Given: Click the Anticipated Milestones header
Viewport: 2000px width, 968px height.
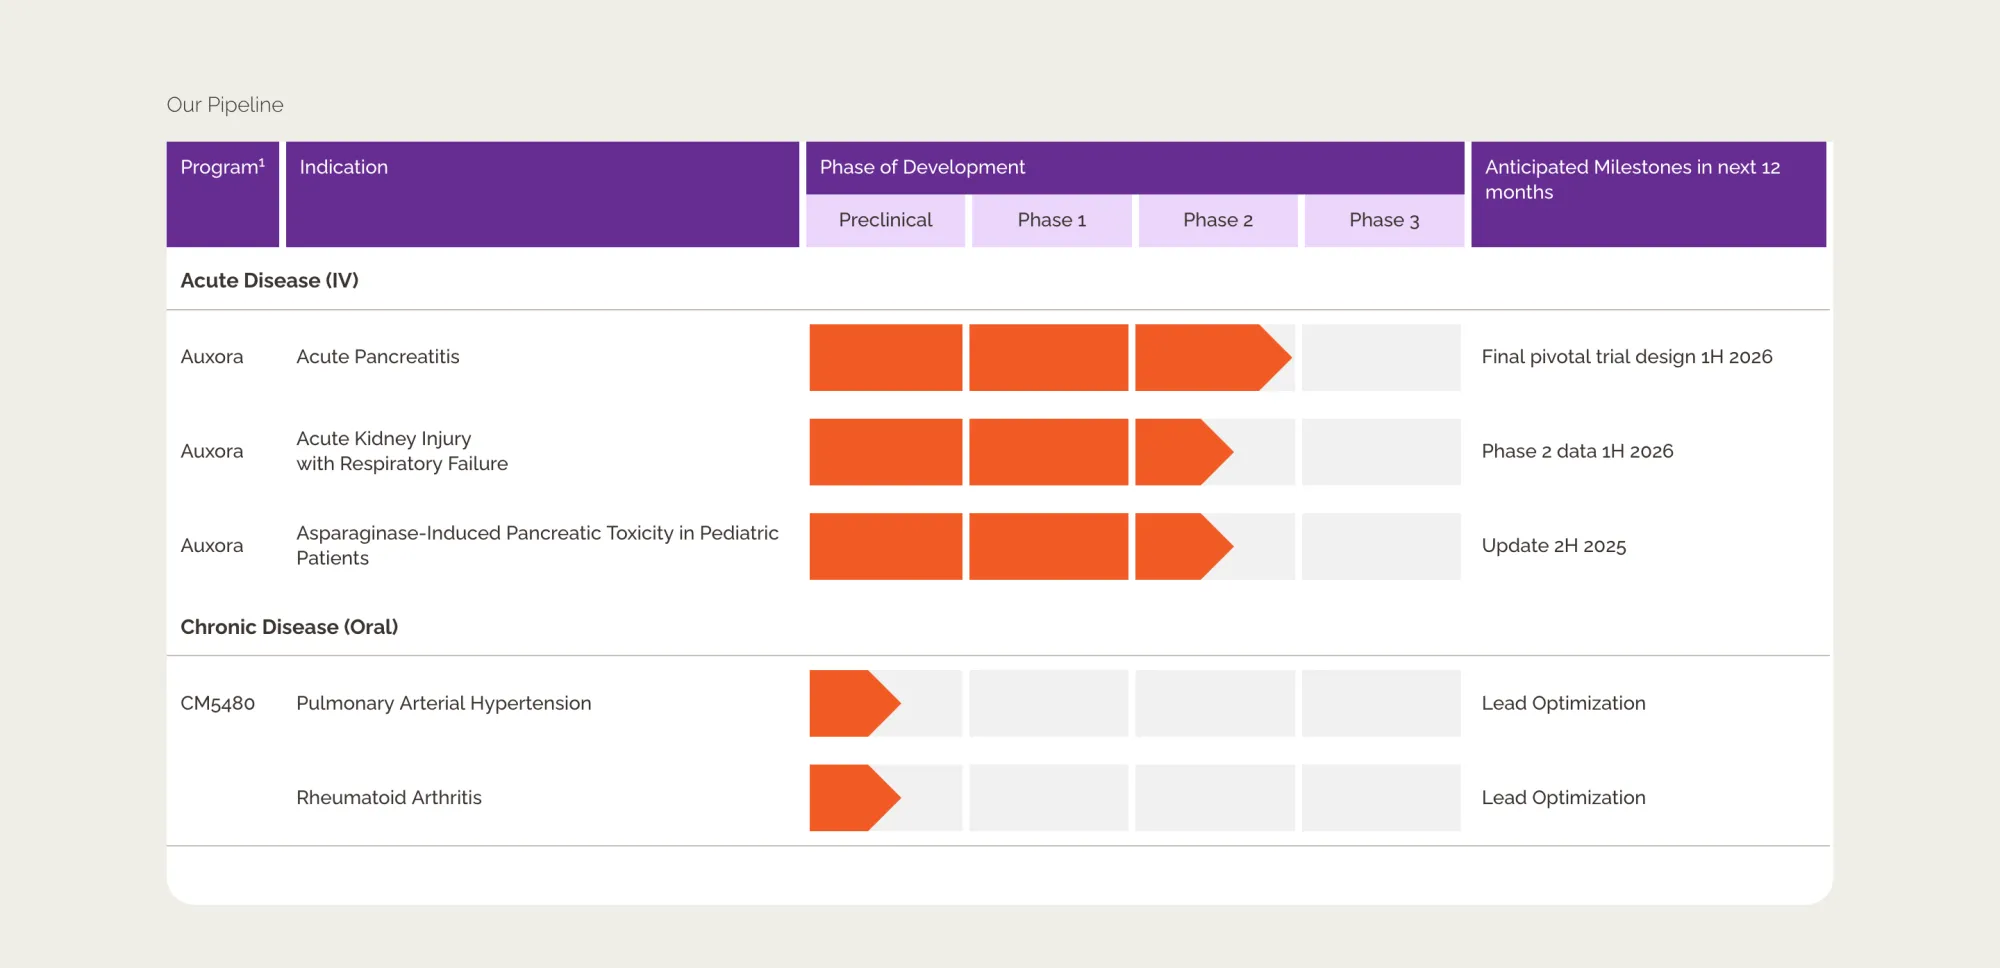Looking at the screenshot, I should tap(1632, 180).
